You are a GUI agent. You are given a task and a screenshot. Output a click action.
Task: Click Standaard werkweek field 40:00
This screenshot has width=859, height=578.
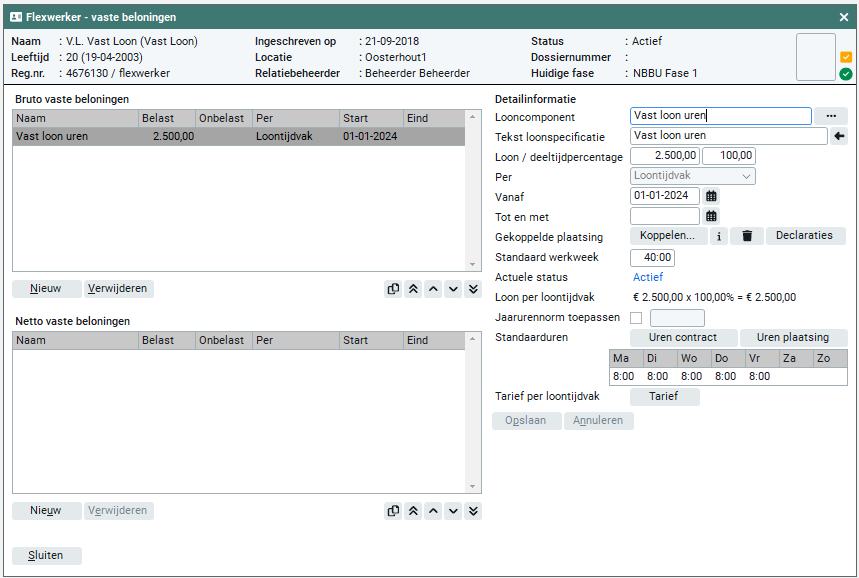click(652, 257)
